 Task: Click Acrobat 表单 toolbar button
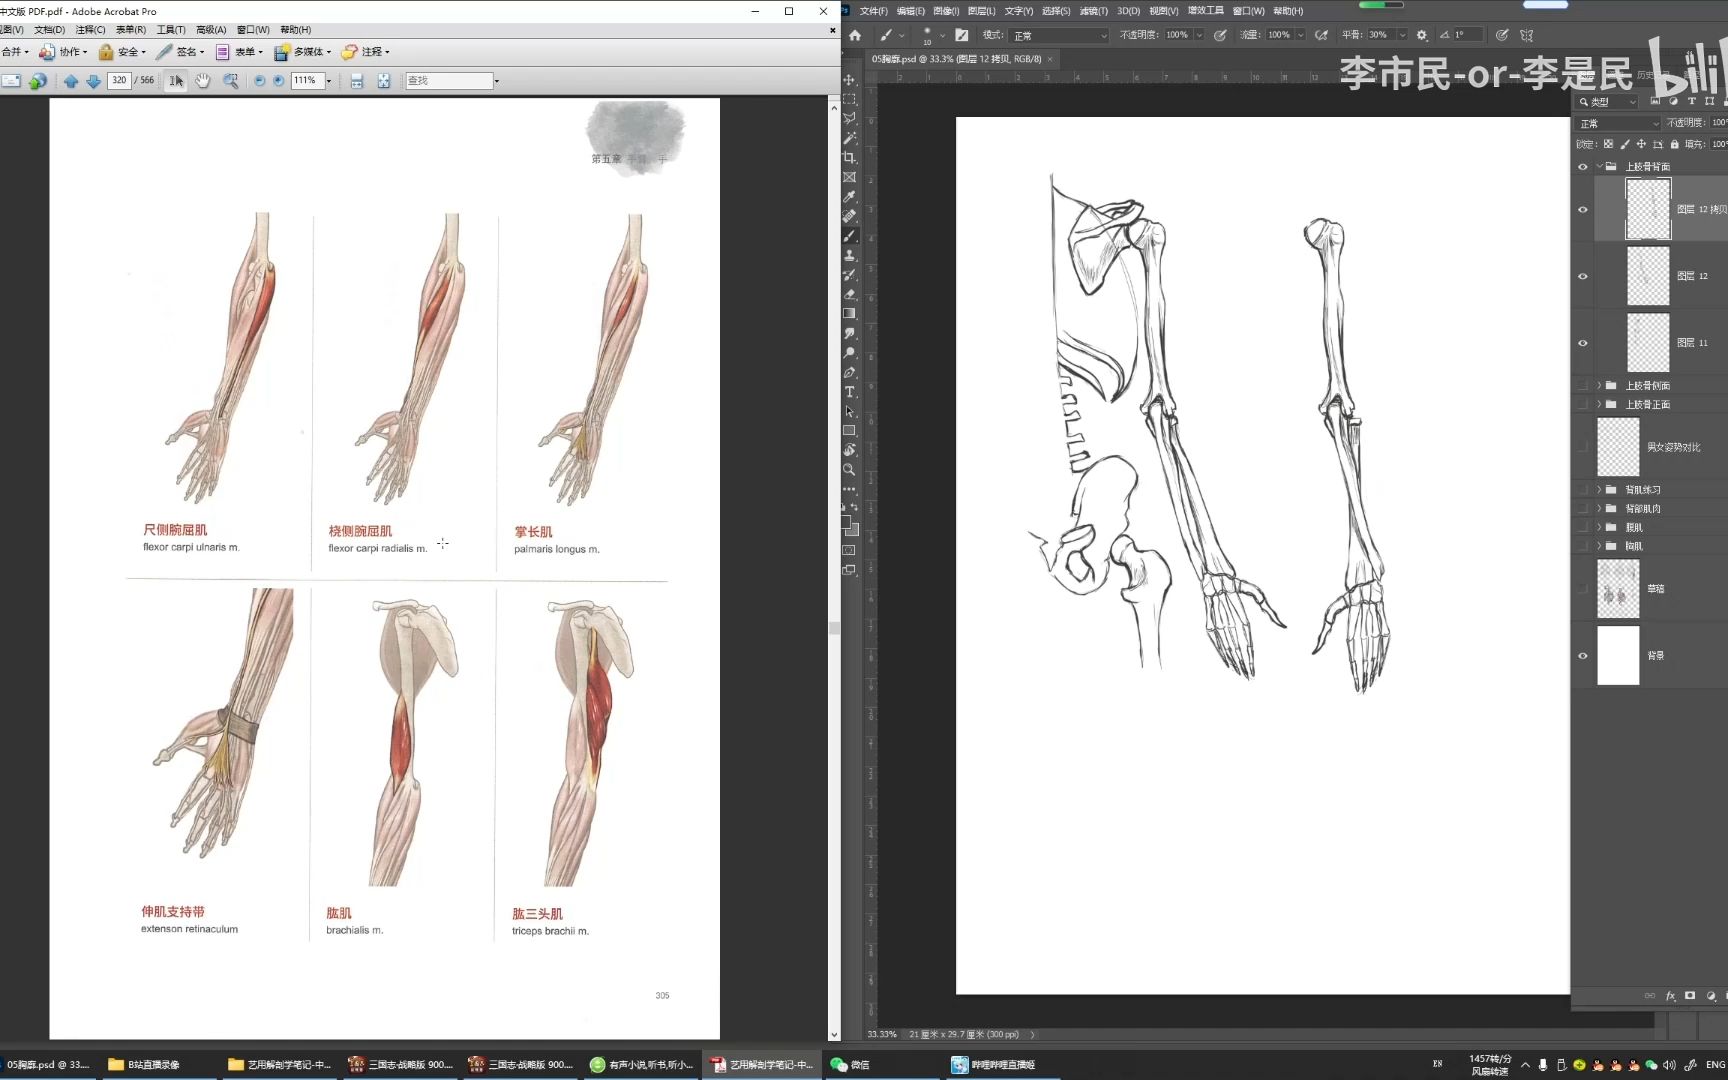(239, 52)
